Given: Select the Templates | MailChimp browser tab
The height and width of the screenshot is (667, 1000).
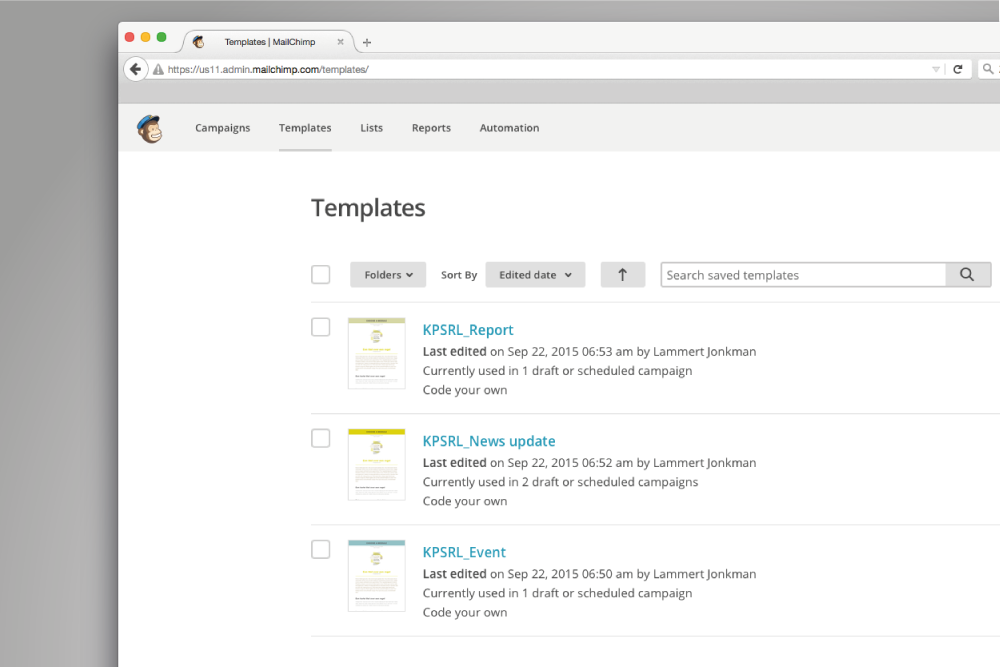Looking at the screenshot, I should tap(269, 42).
